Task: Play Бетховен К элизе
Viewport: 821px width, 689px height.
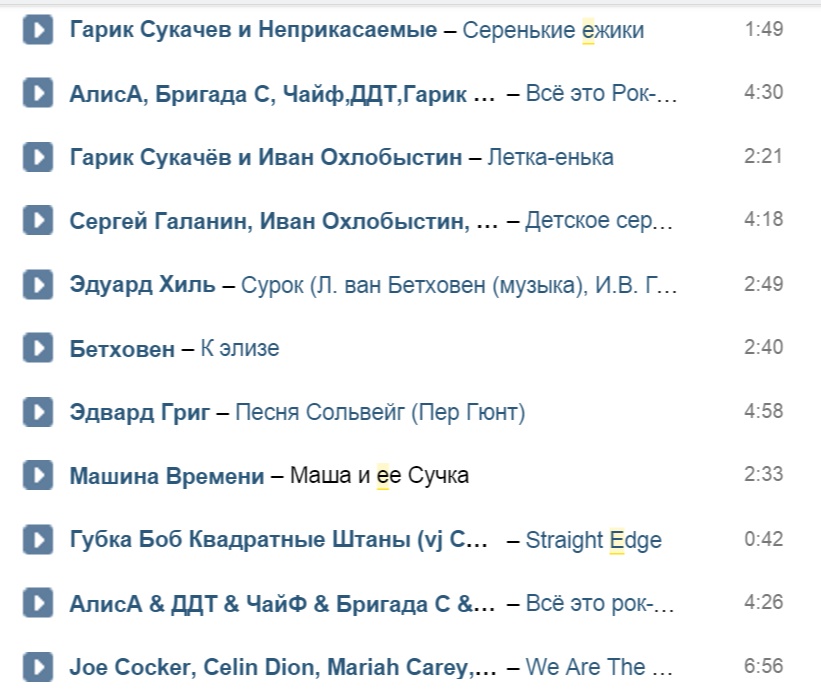Action: [38, 348]
